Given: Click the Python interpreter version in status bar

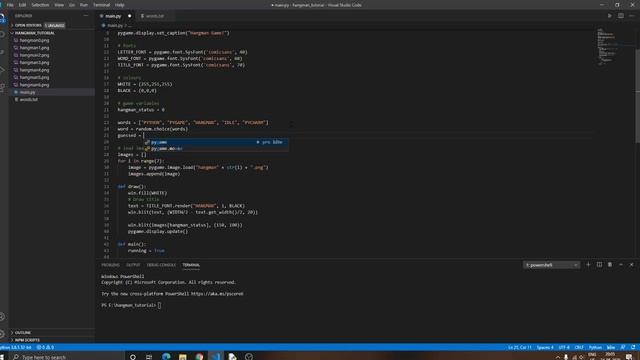Looking at the screenshot, I should click(16, 347).
